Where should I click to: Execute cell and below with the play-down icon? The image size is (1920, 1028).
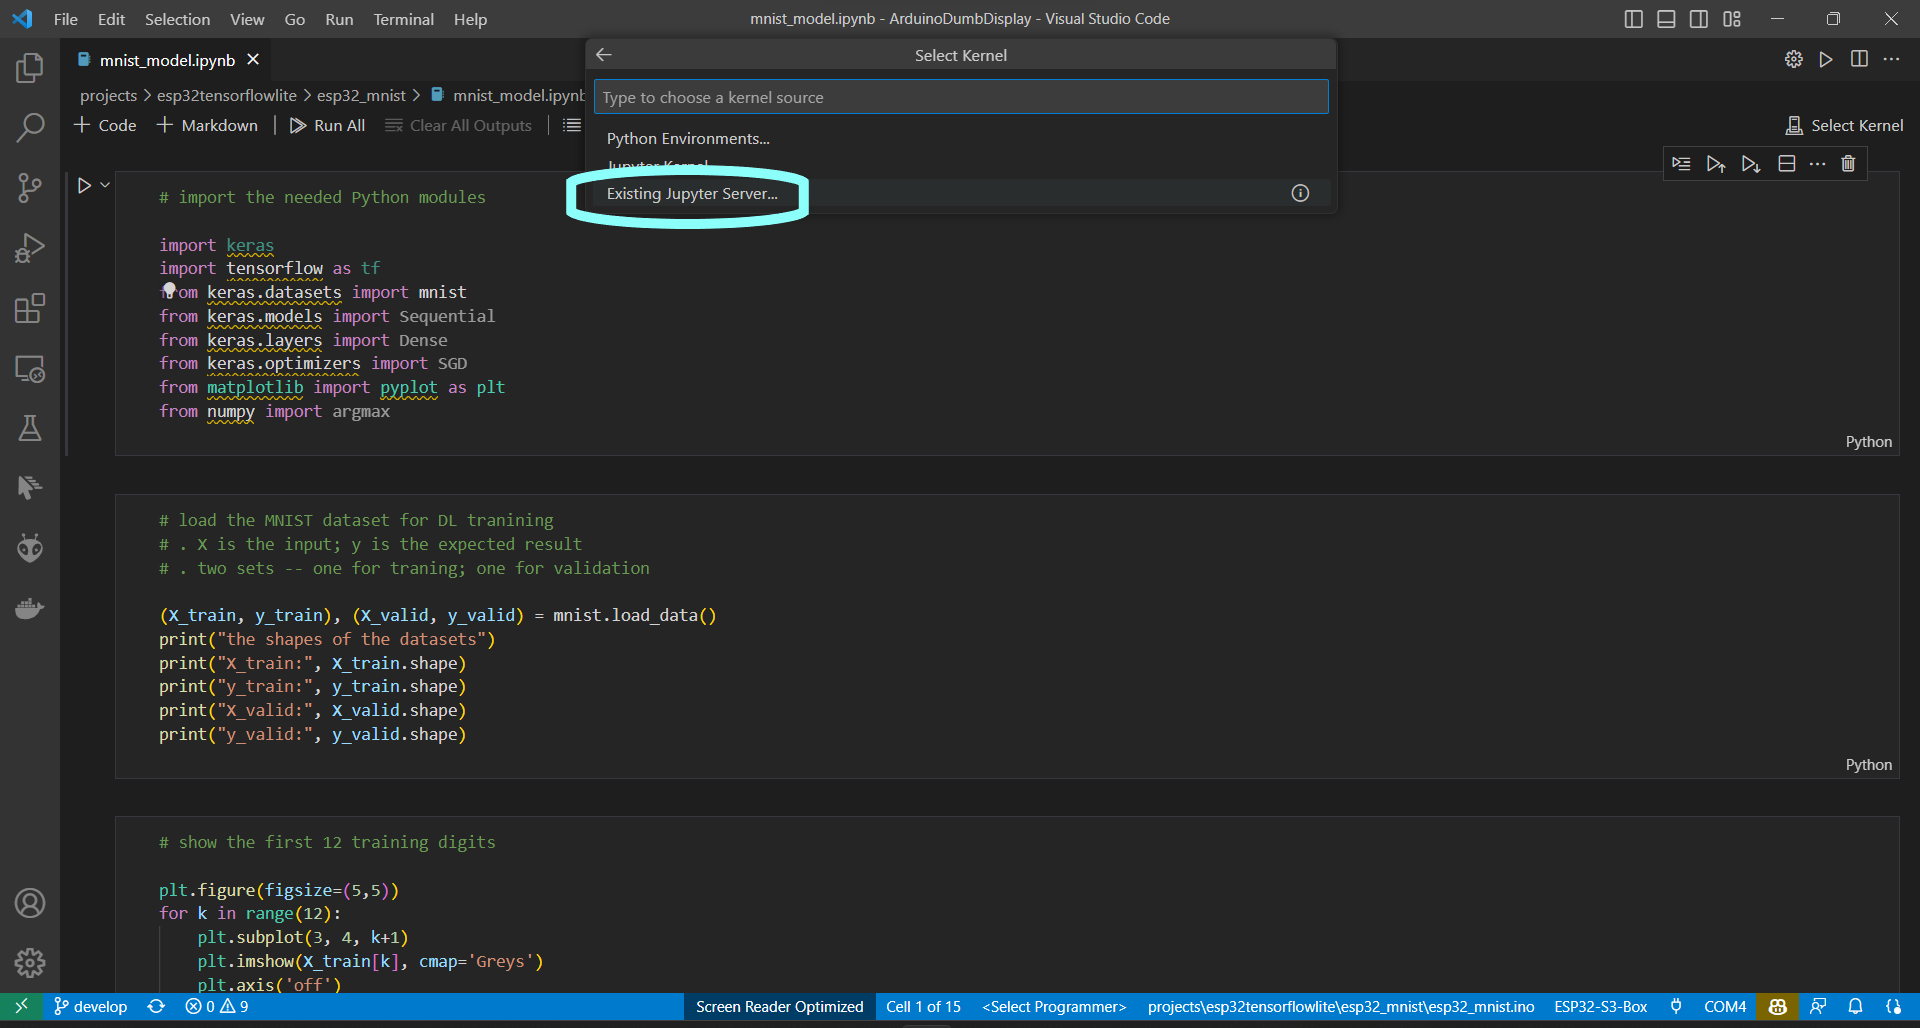1750,163
